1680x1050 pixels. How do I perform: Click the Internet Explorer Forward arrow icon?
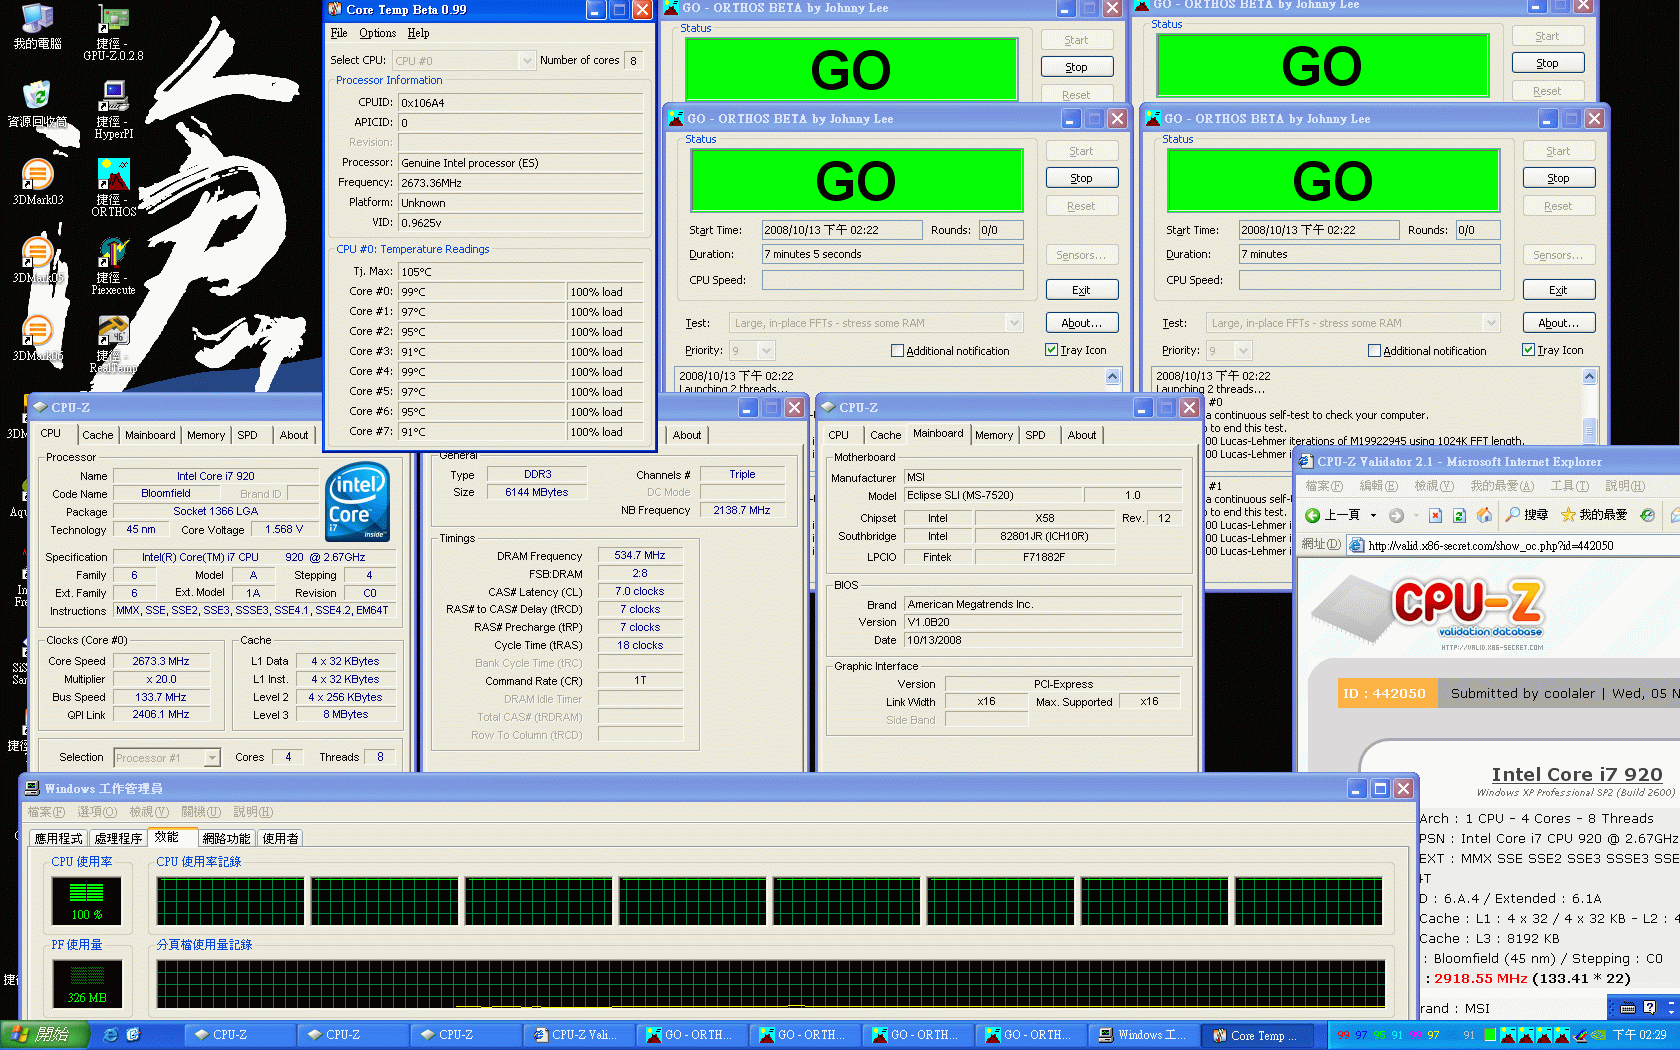pyautogui.click(x=1396, y=515)
